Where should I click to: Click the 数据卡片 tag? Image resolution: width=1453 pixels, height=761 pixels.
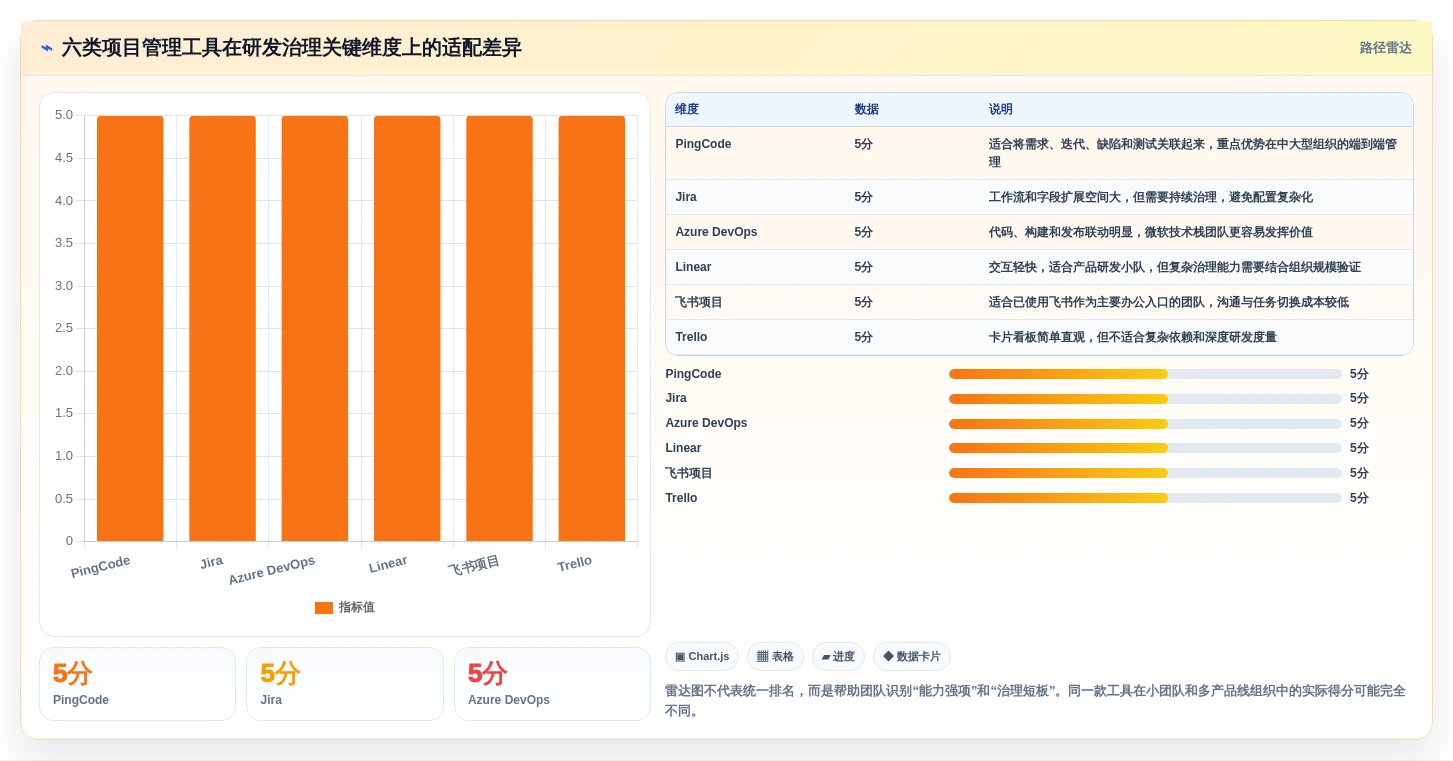[x=912, y=657]
